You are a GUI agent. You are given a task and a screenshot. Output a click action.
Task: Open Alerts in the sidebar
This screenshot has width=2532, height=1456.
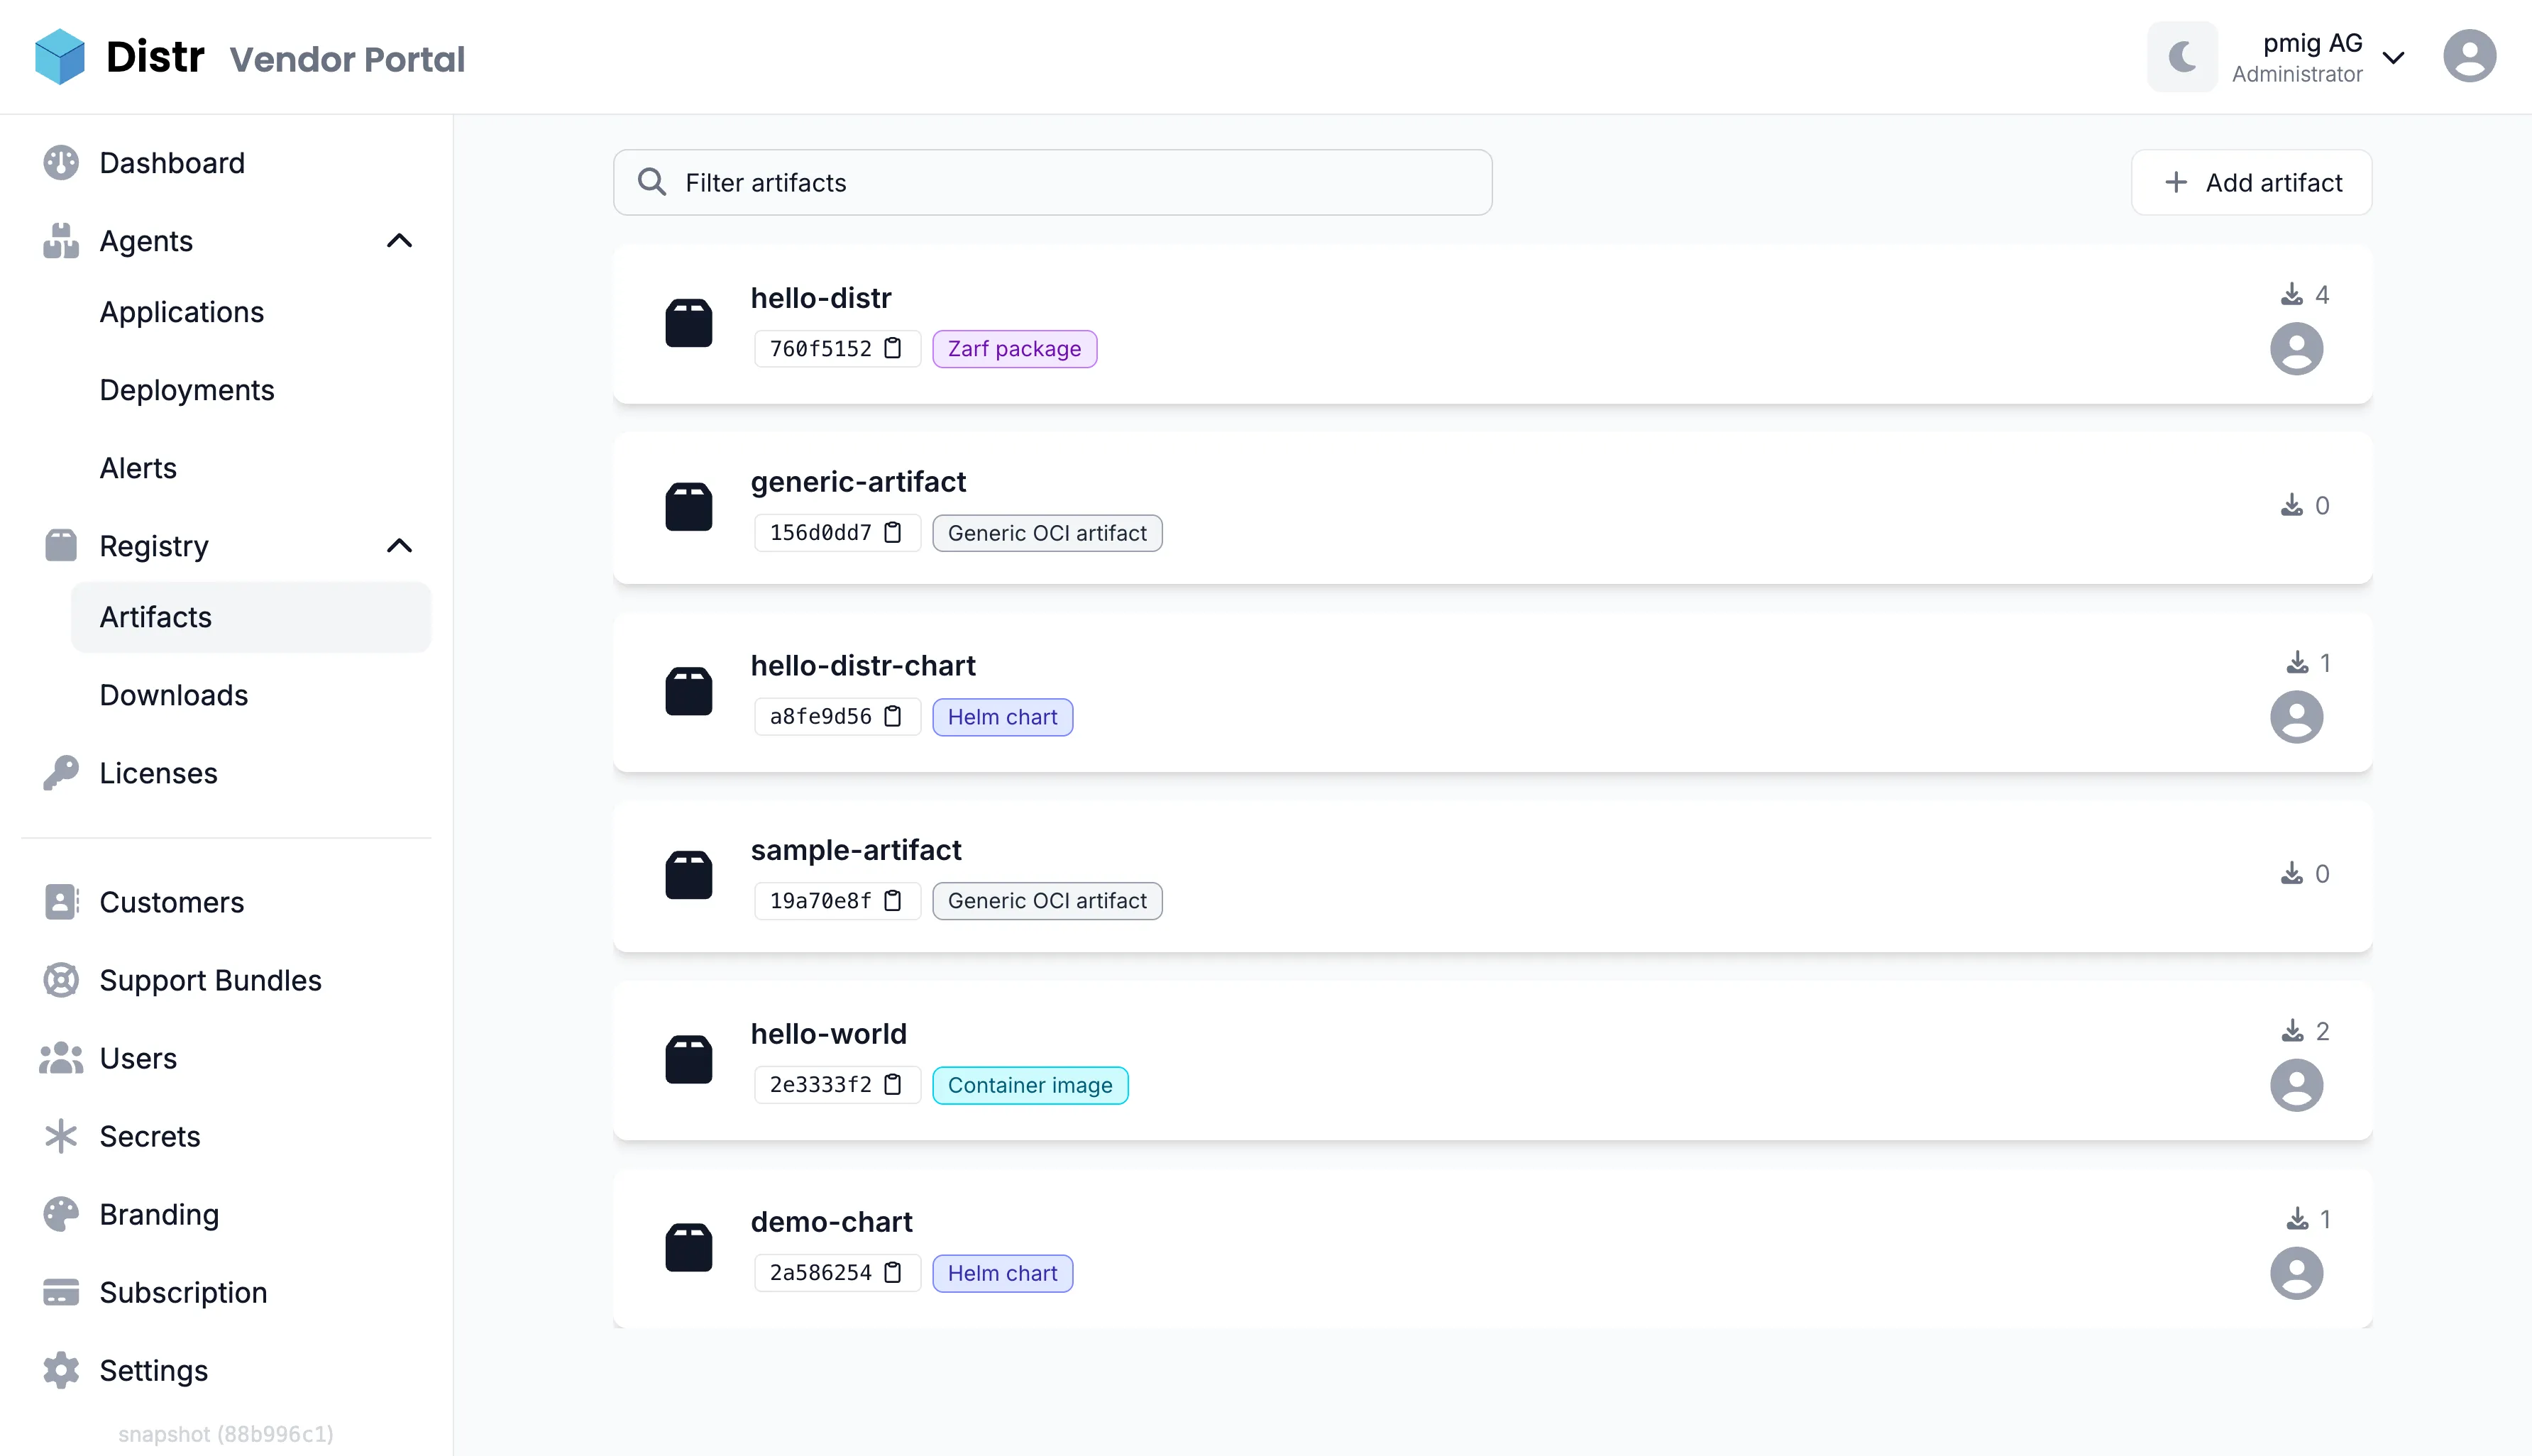click(x=138, y=468)
